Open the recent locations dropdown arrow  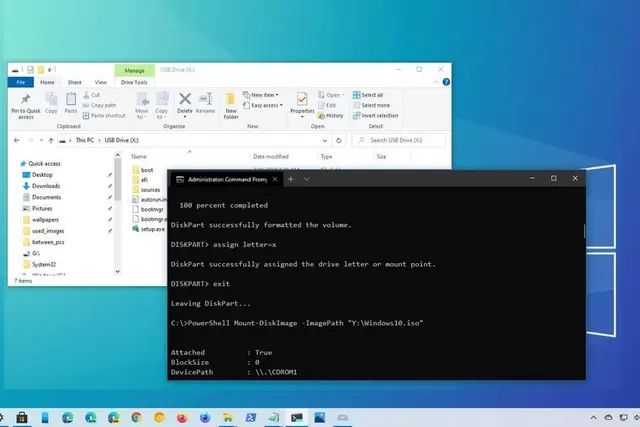[x=41, y=140]
